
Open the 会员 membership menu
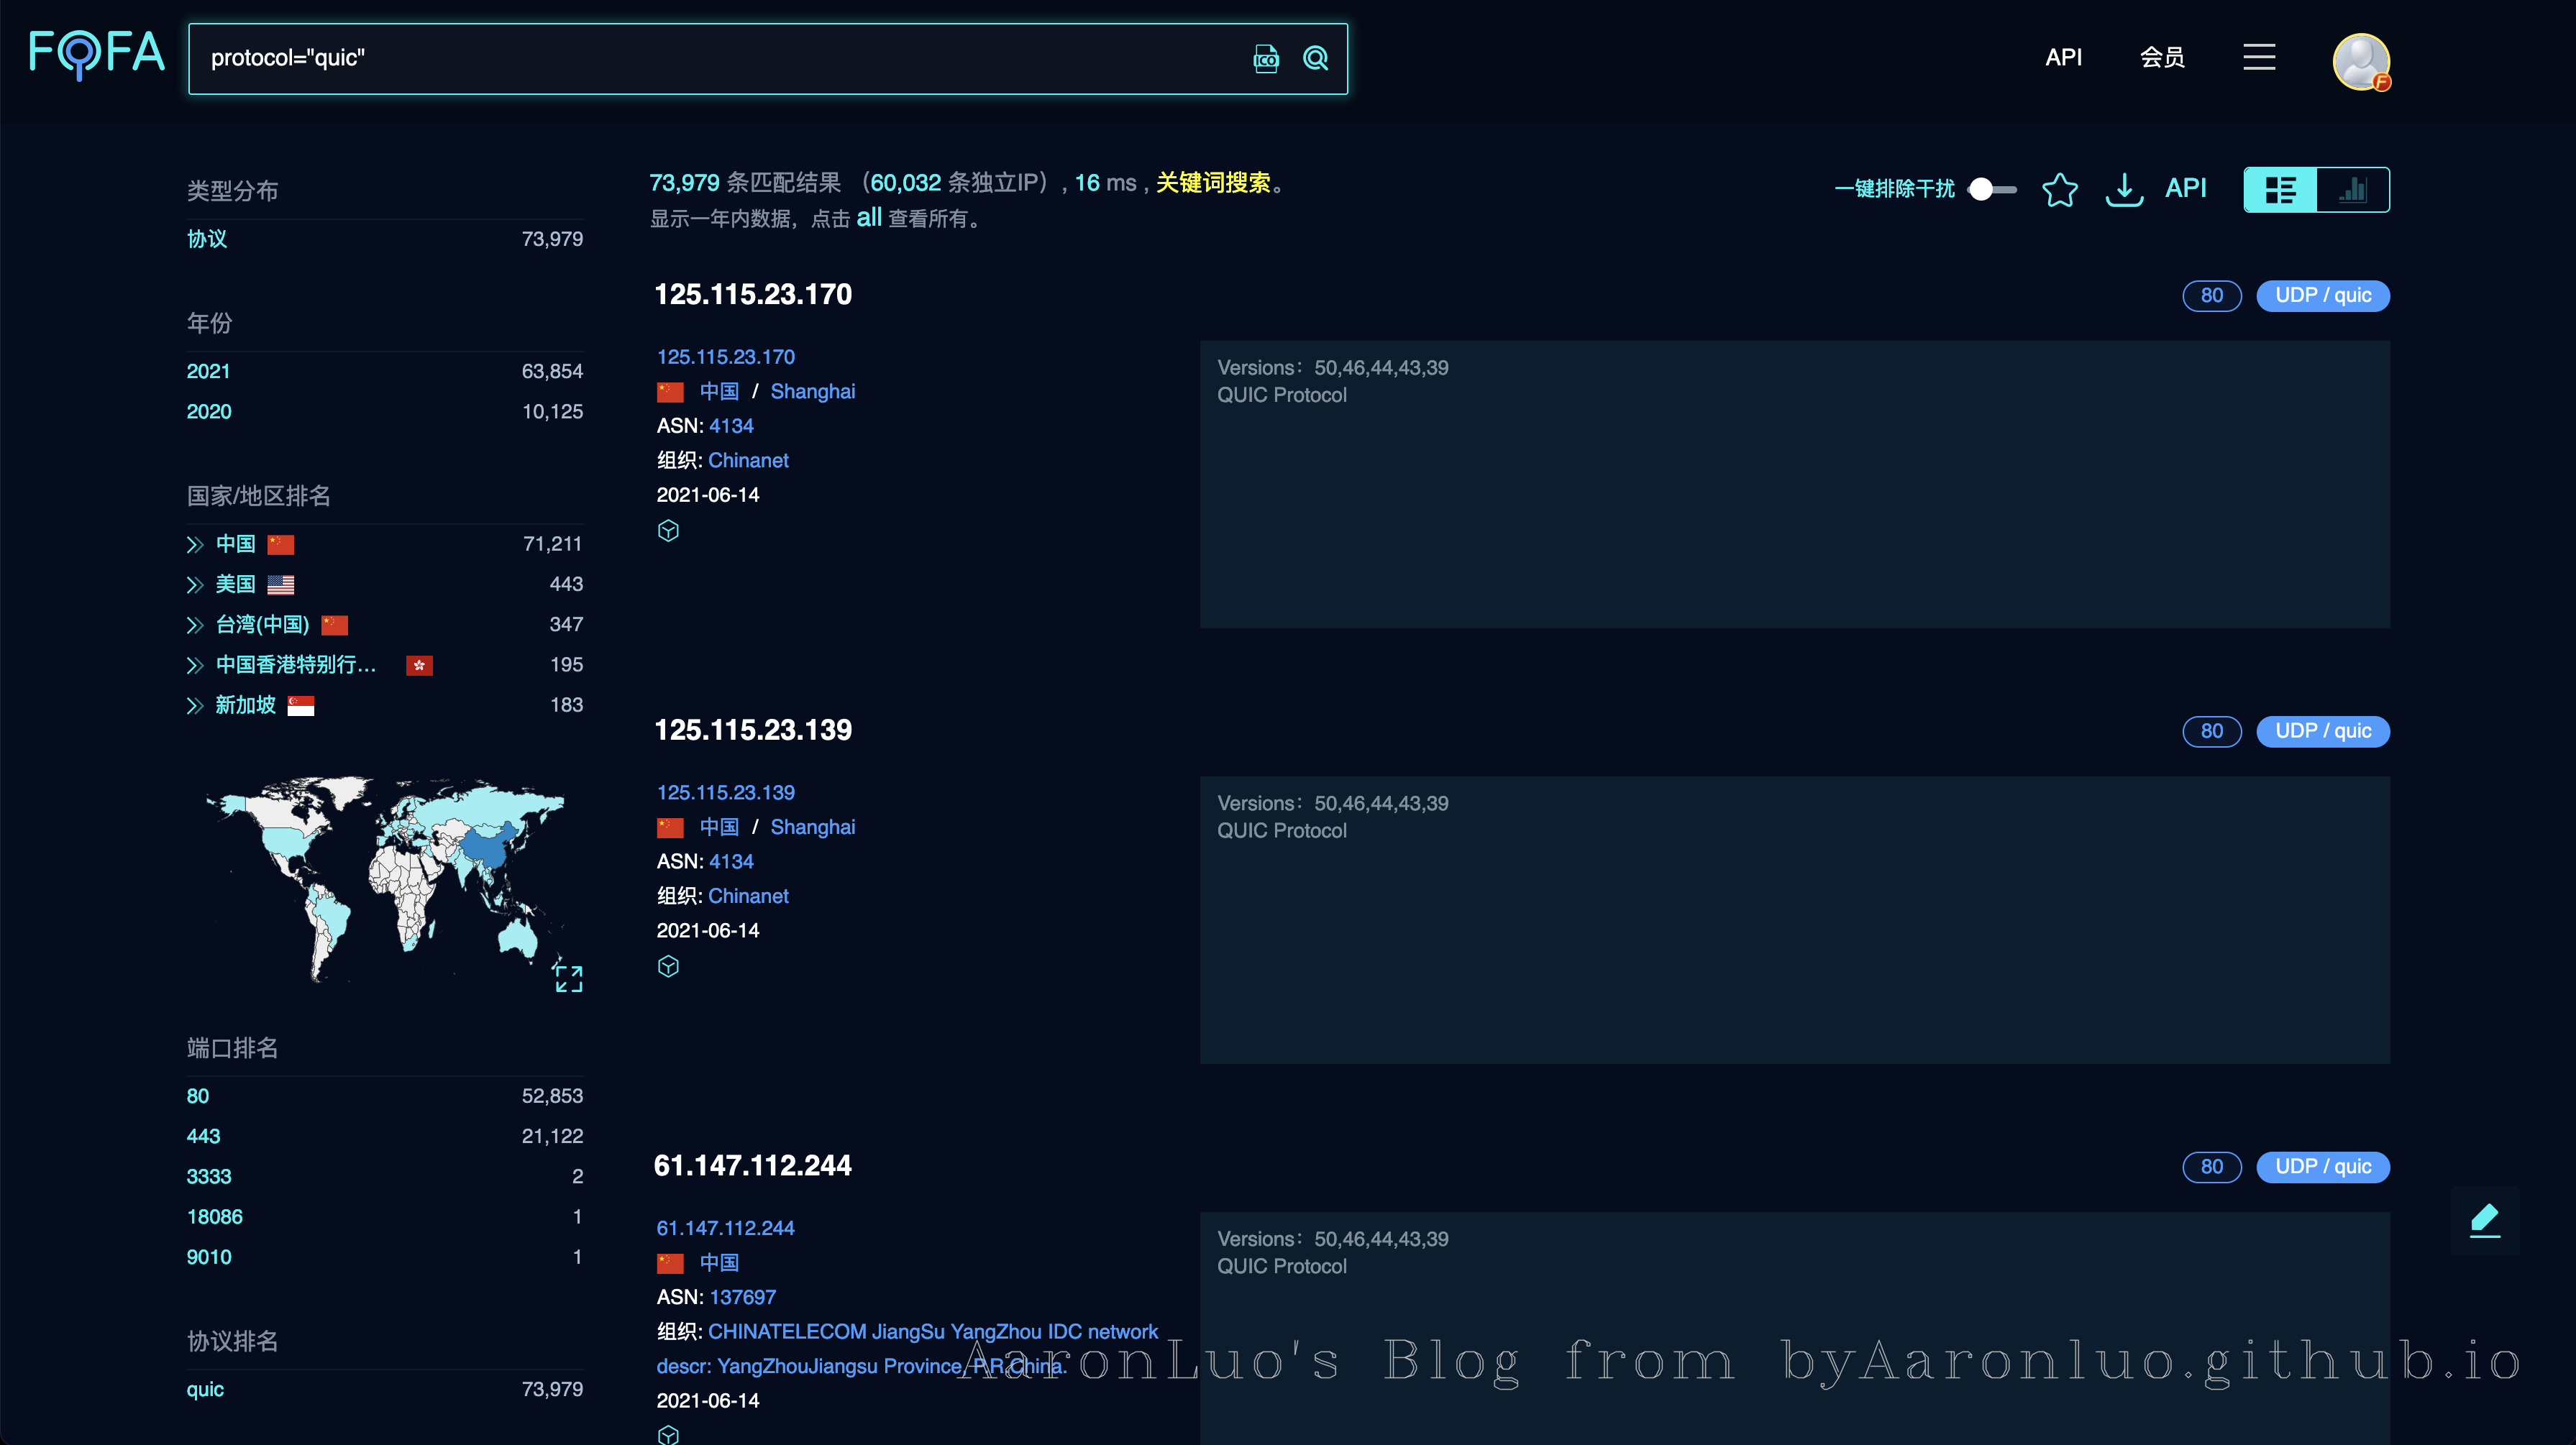point(2162,57)
